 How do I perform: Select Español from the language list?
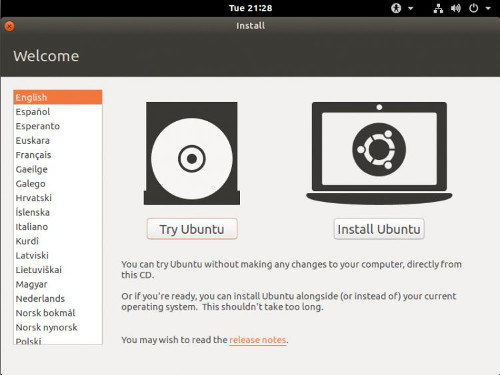[58, 112]
